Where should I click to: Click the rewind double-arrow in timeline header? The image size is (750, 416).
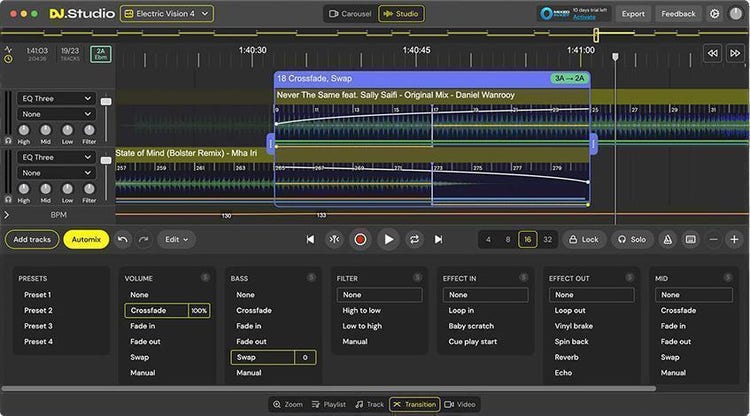[x=712, y=53]
